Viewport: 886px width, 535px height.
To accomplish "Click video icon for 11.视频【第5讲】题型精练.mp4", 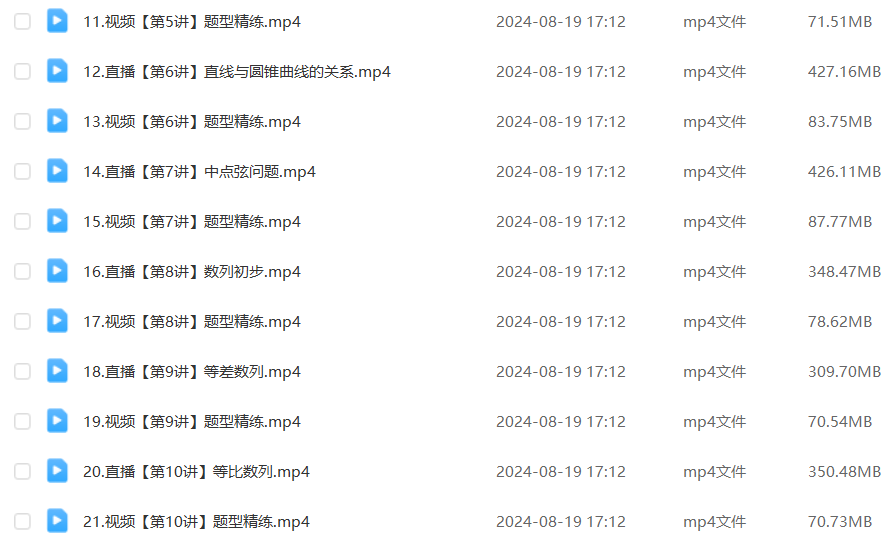I will pos(57,21).
